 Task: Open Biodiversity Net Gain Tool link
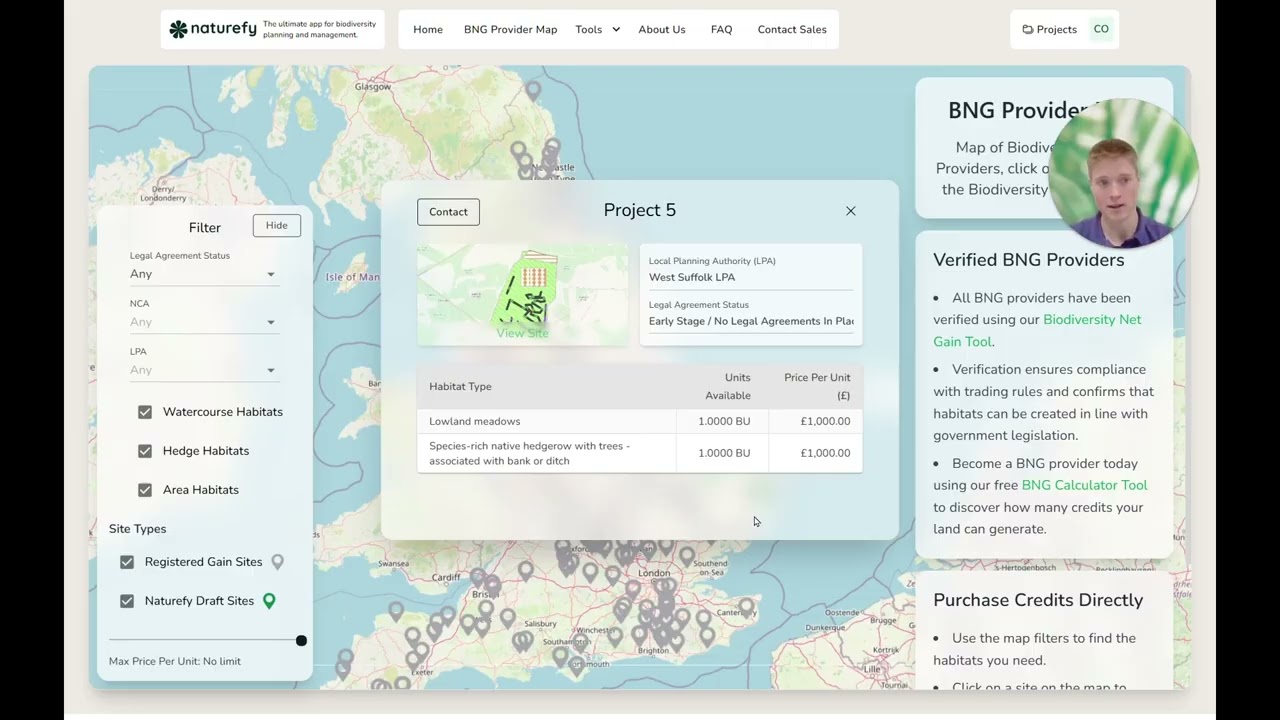point(1037,331)
